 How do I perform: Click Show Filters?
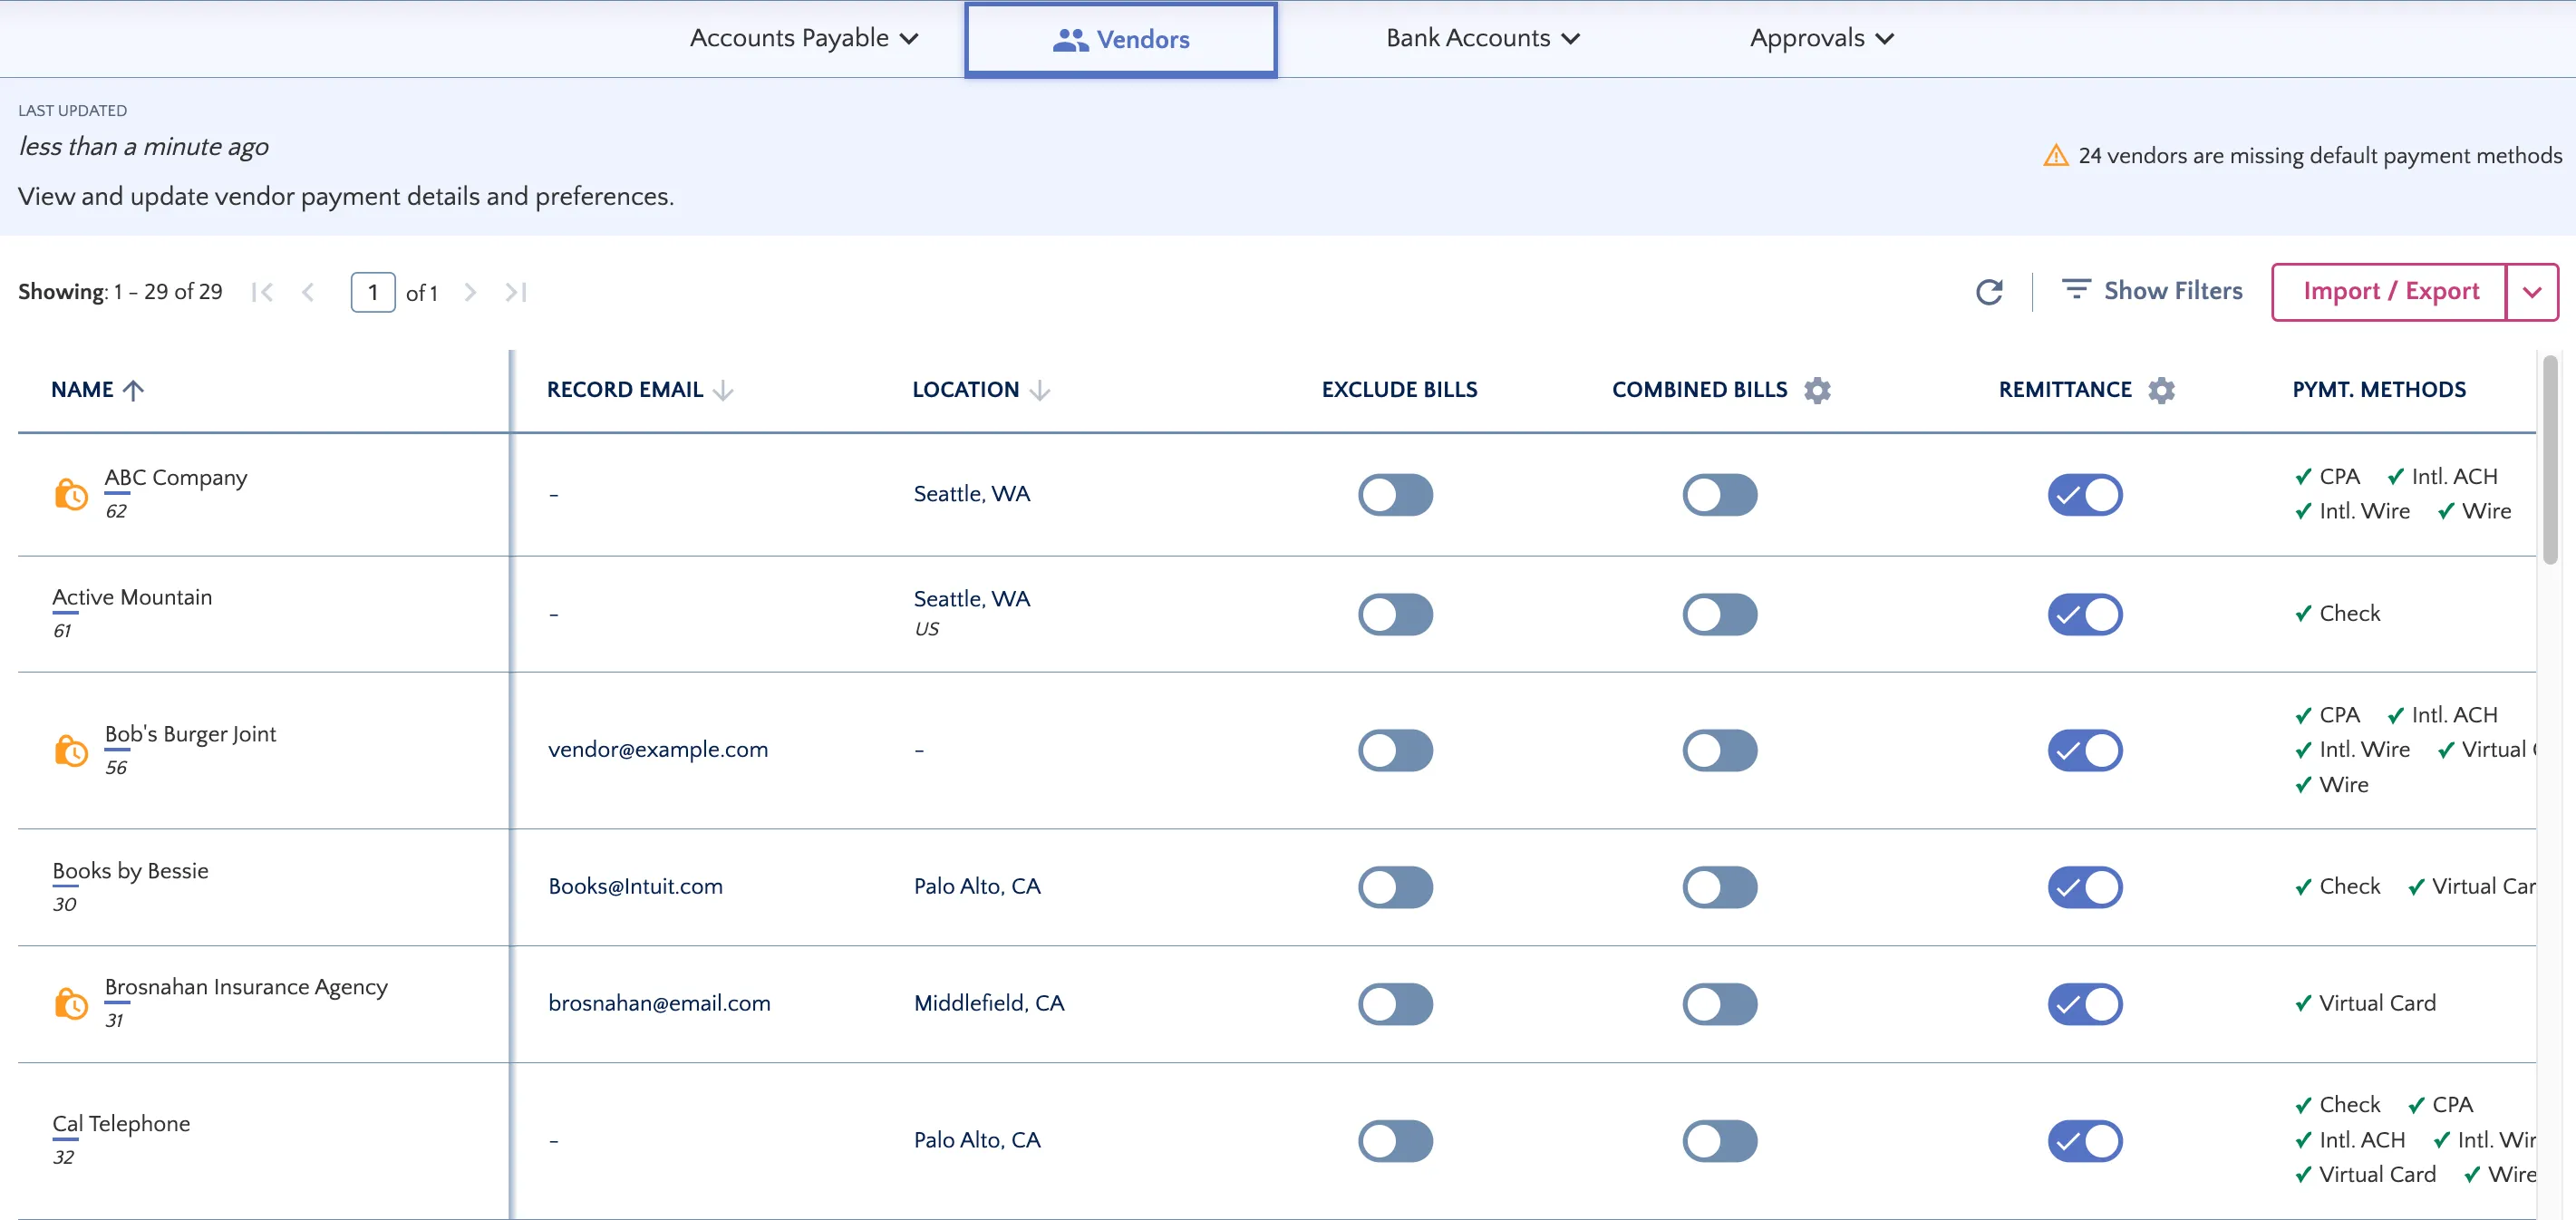[2152, 290]
